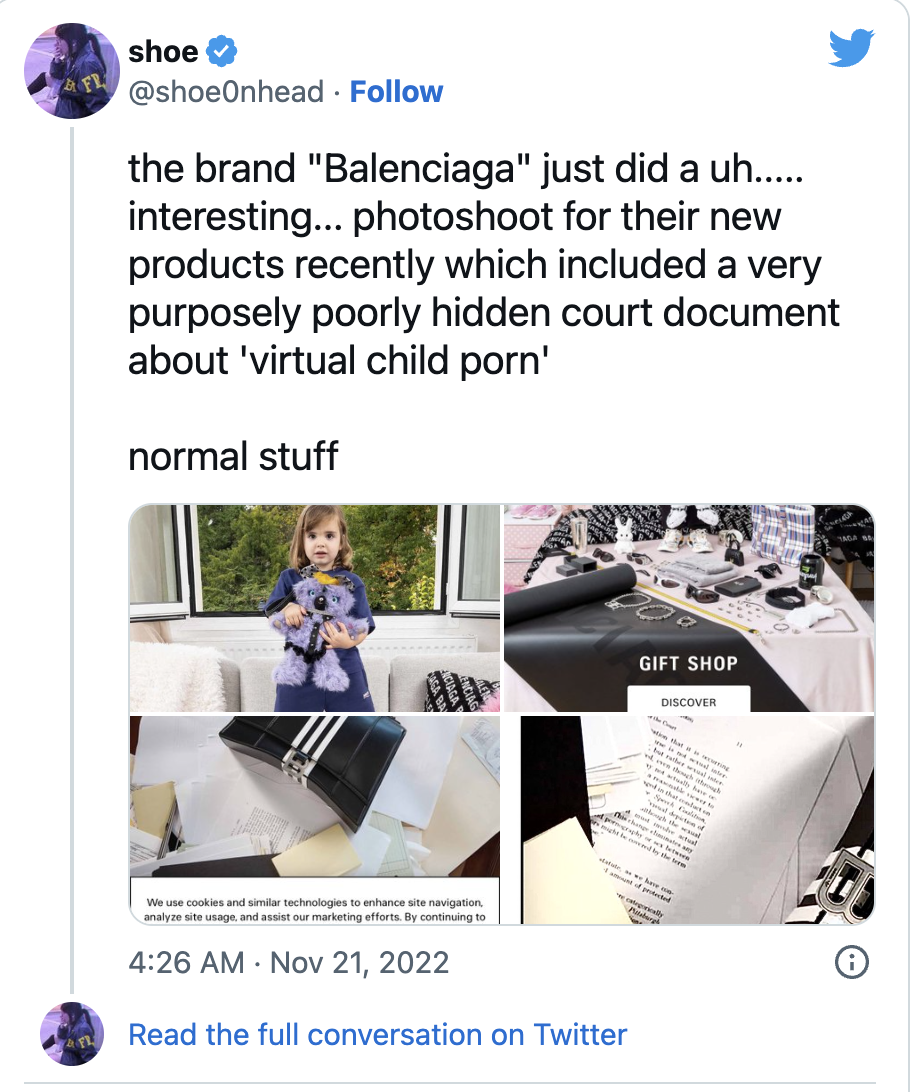This screenshot has height=1092, width=910.
Task: Open shoe's profile picture at top
Action: tap(71, 70)
